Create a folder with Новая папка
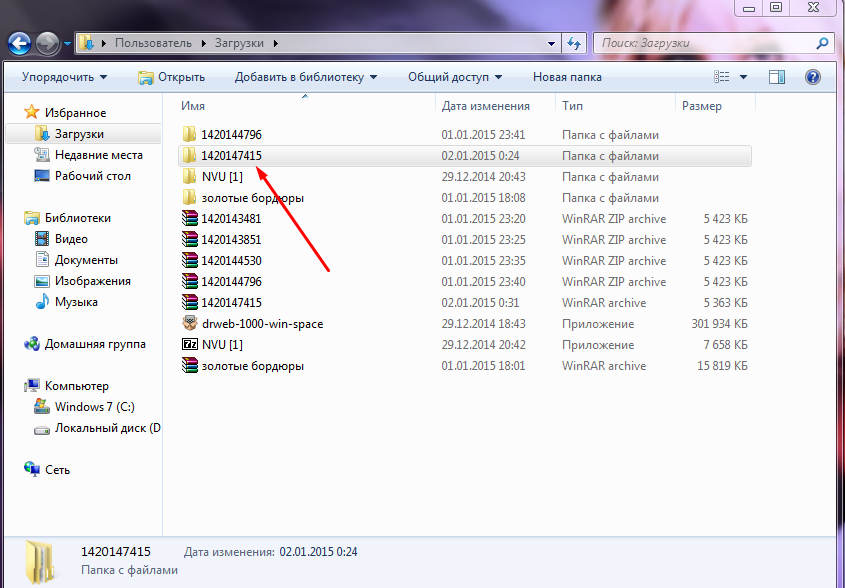The width and height of the screenshot is (845, 588). coord(567,77)
